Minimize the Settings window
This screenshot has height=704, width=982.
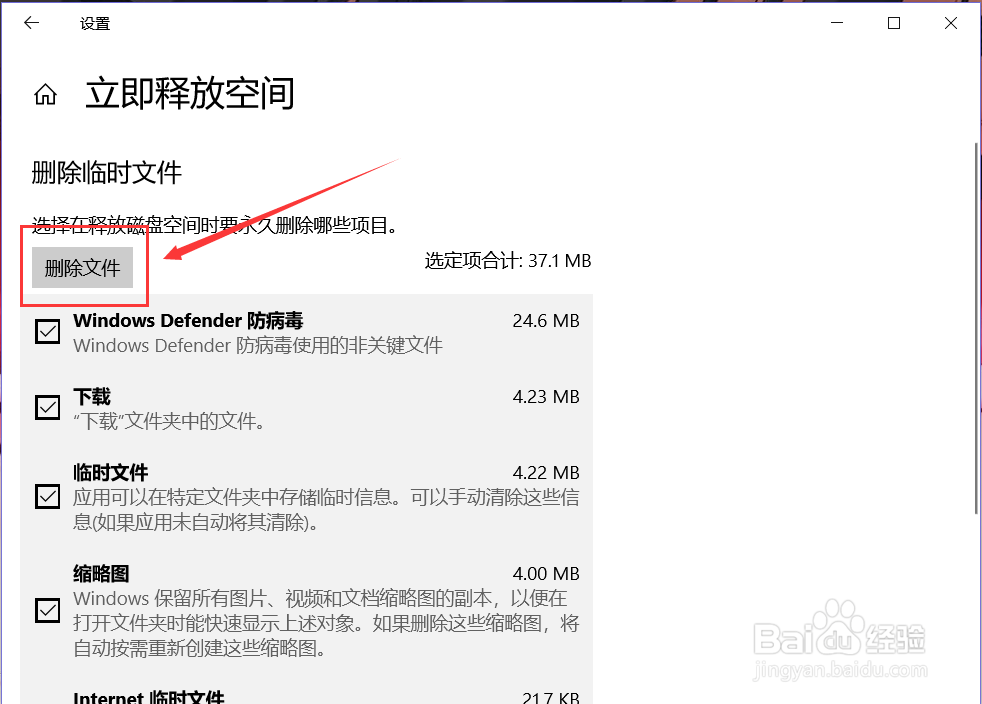click(836, 22)
